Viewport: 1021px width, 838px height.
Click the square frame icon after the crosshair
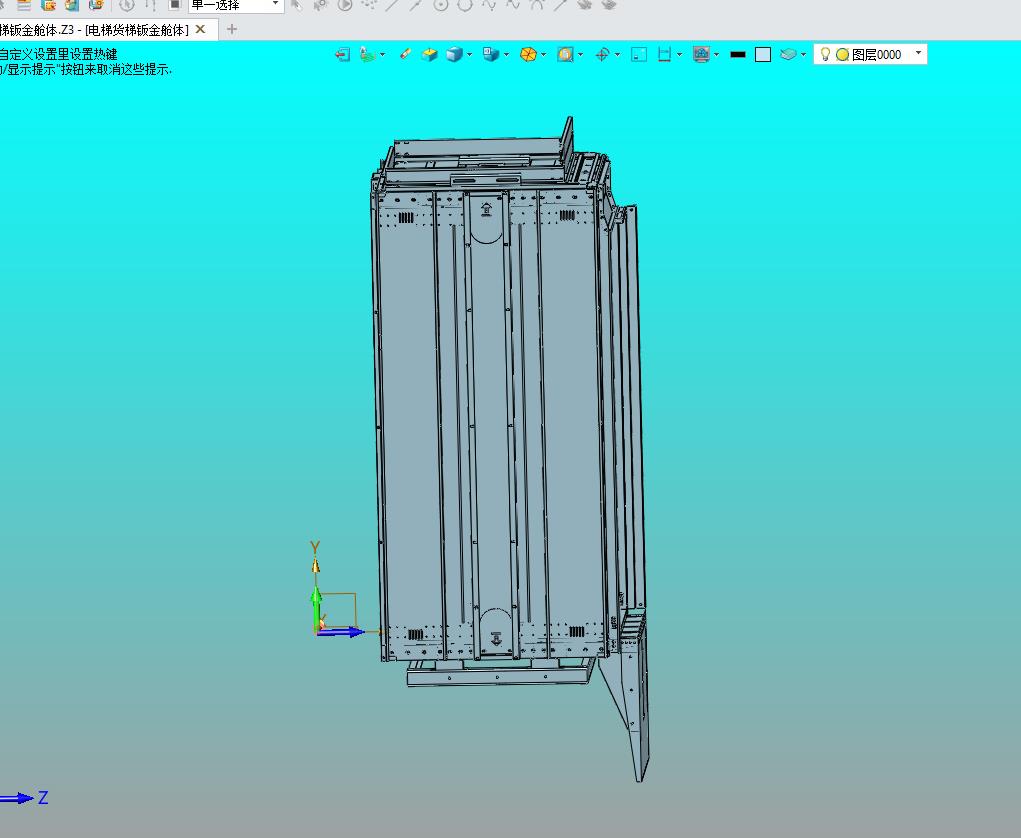pos(639,55)
